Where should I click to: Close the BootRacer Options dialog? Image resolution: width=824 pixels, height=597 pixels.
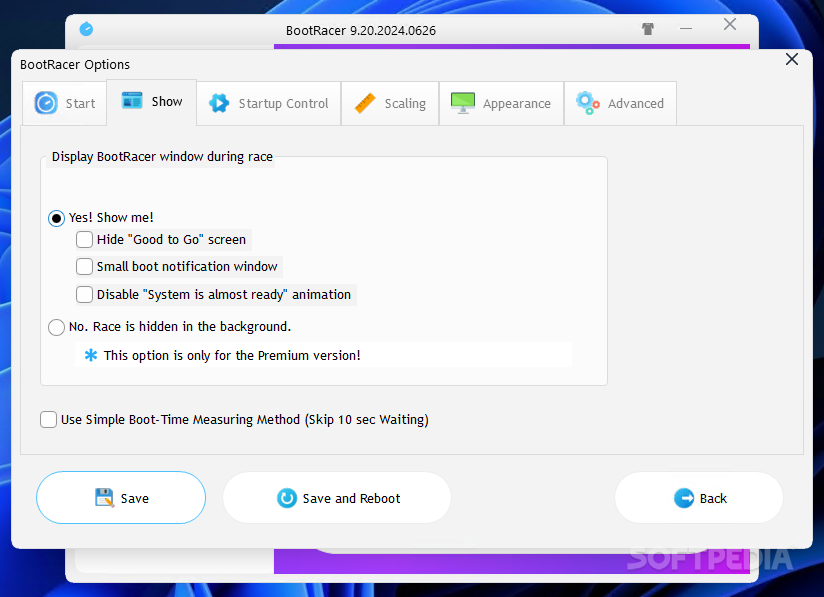(791, 59)
